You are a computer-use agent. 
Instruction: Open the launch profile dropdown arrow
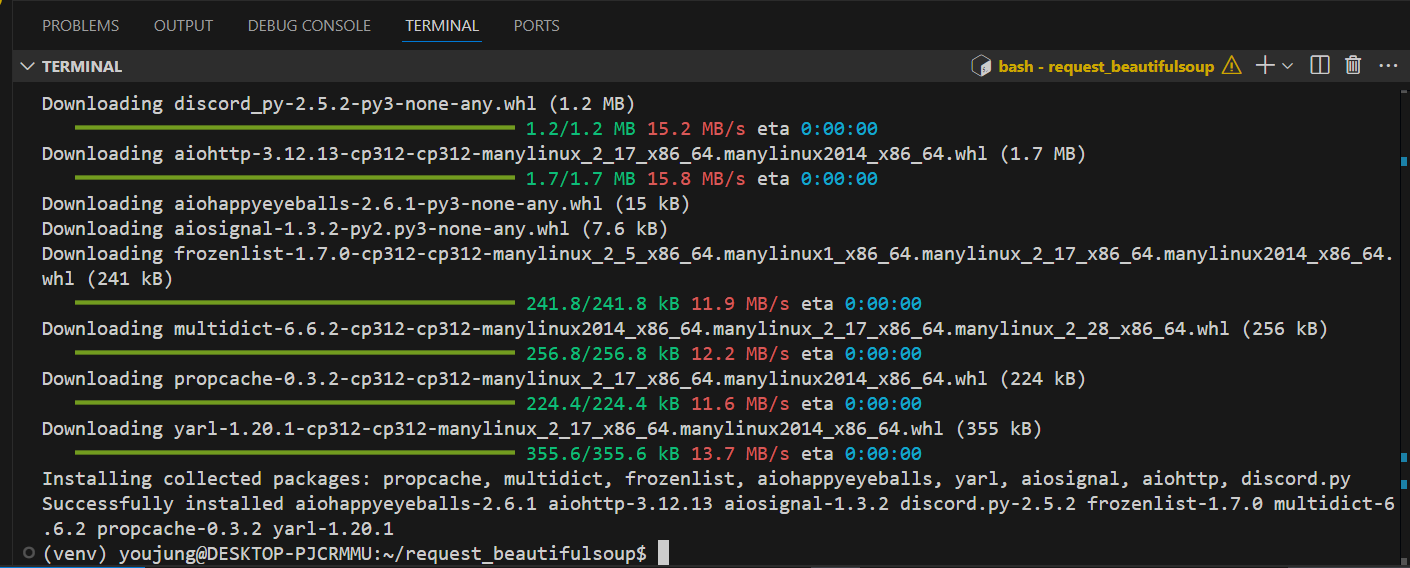click(1287, 66)
